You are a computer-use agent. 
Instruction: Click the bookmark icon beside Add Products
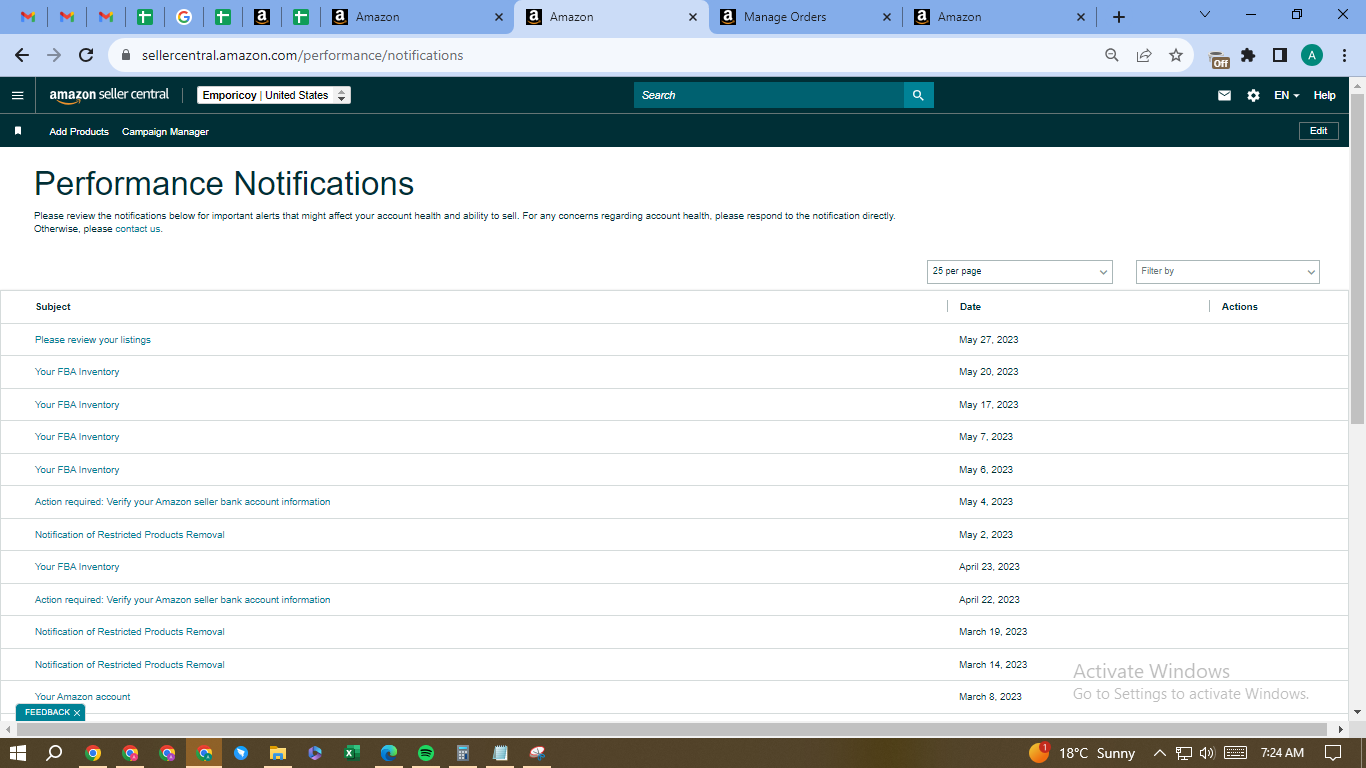(x=18, y=131)
